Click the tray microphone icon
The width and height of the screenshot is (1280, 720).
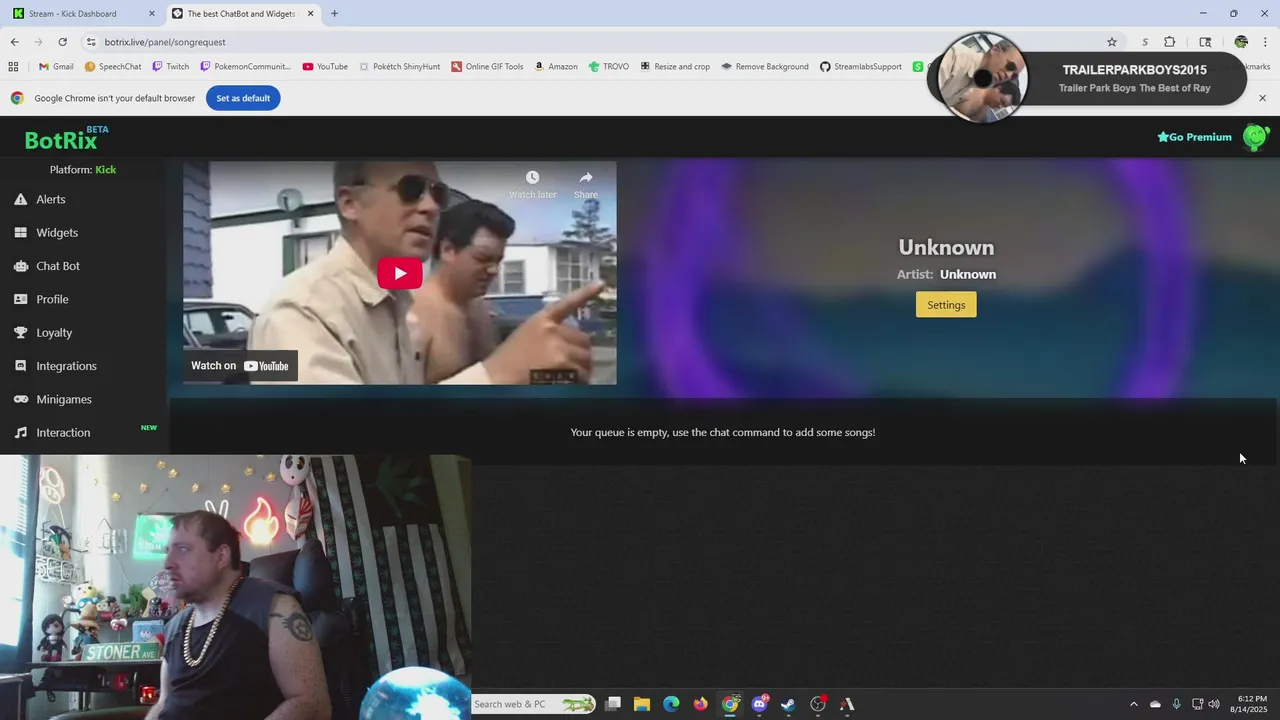1176,704
